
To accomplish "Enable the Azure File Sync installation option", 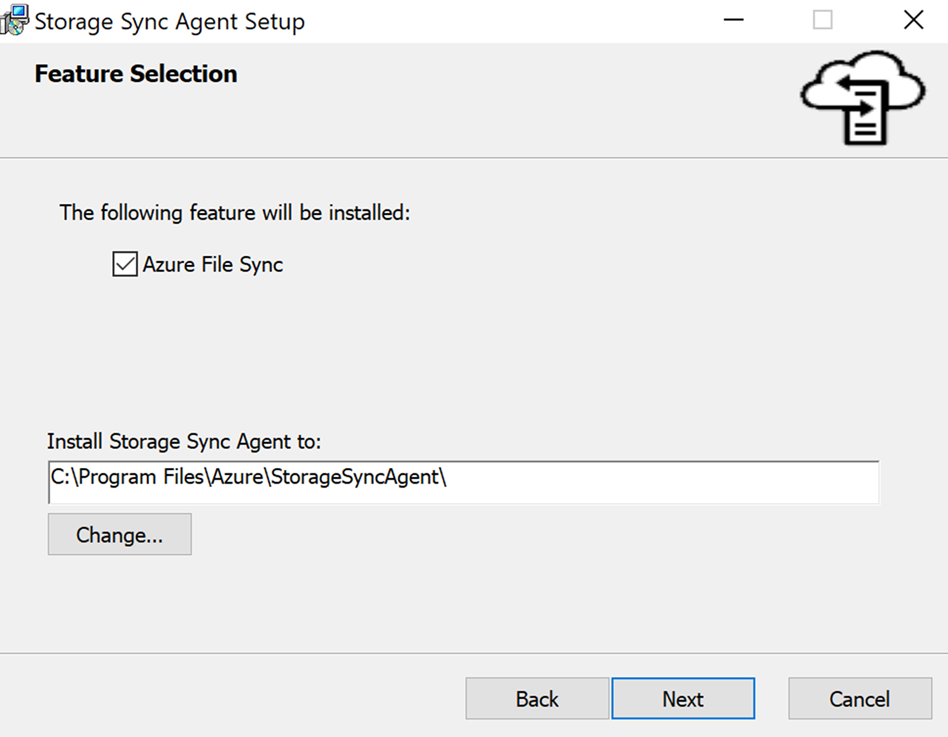I will (x=124, y=263).
